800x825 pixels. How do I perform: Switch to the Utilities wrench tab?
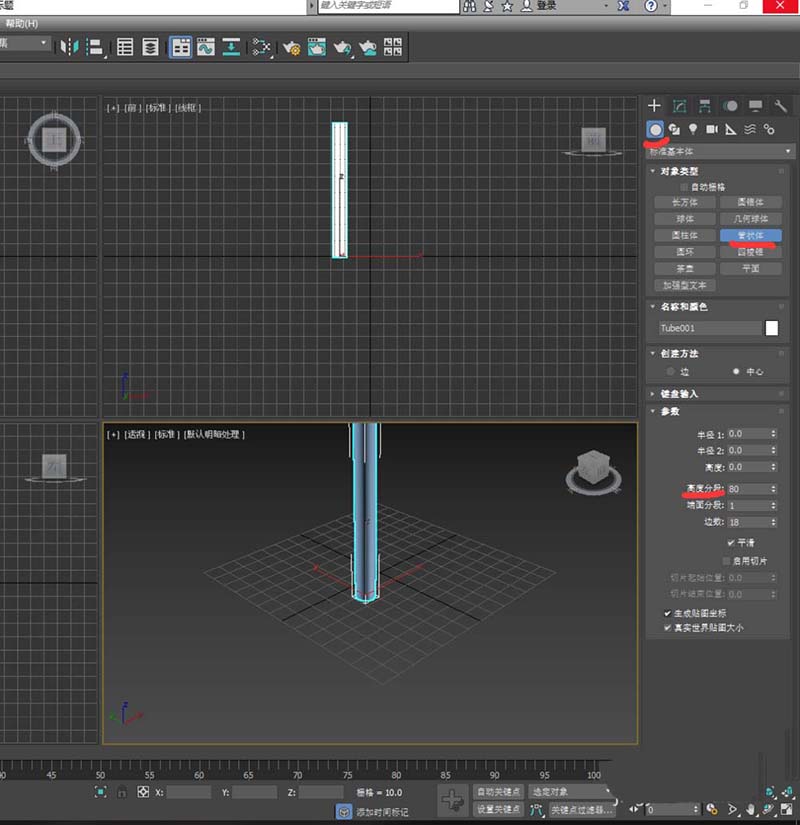pyautogui.click(x=781, y=105)
